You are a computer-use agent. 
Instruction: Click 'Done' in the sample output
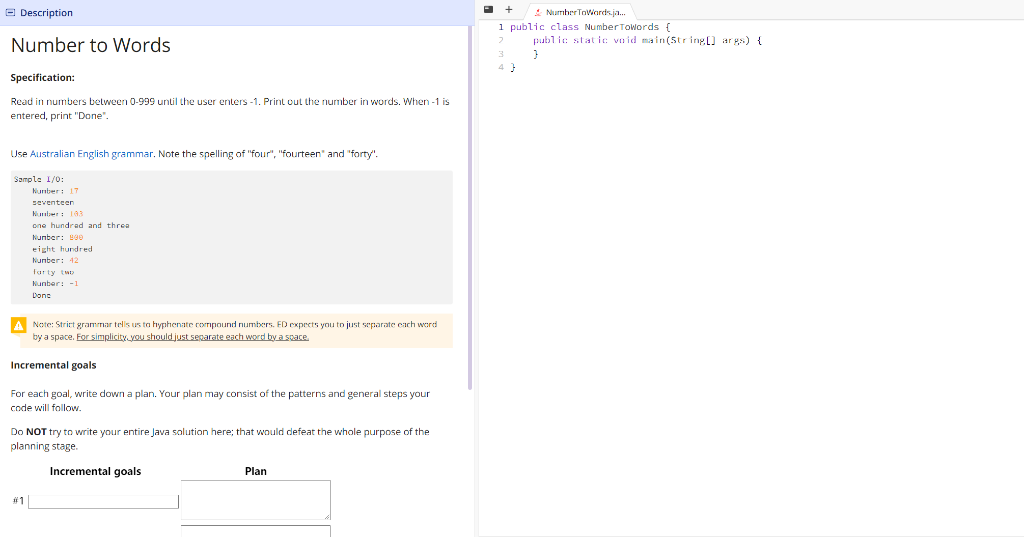point(42,295)
